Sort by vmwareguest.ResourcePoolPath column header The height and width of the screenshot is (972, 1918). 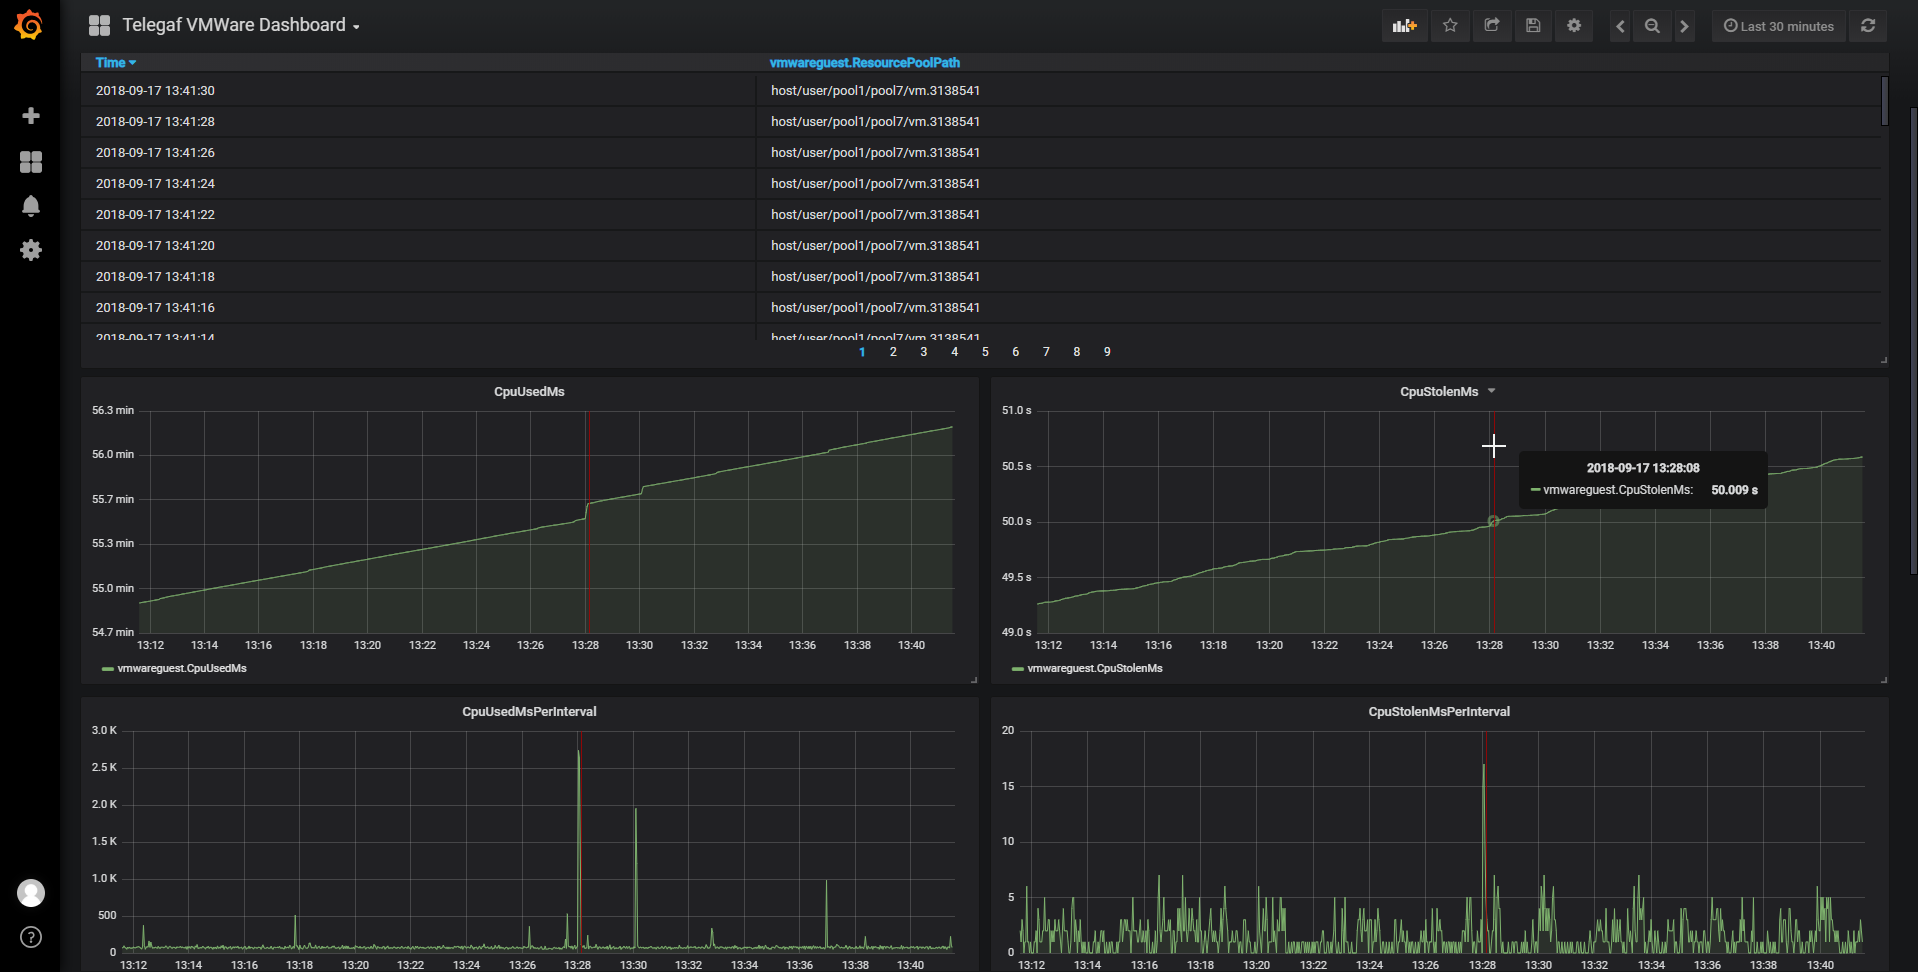tap(864, 62)
